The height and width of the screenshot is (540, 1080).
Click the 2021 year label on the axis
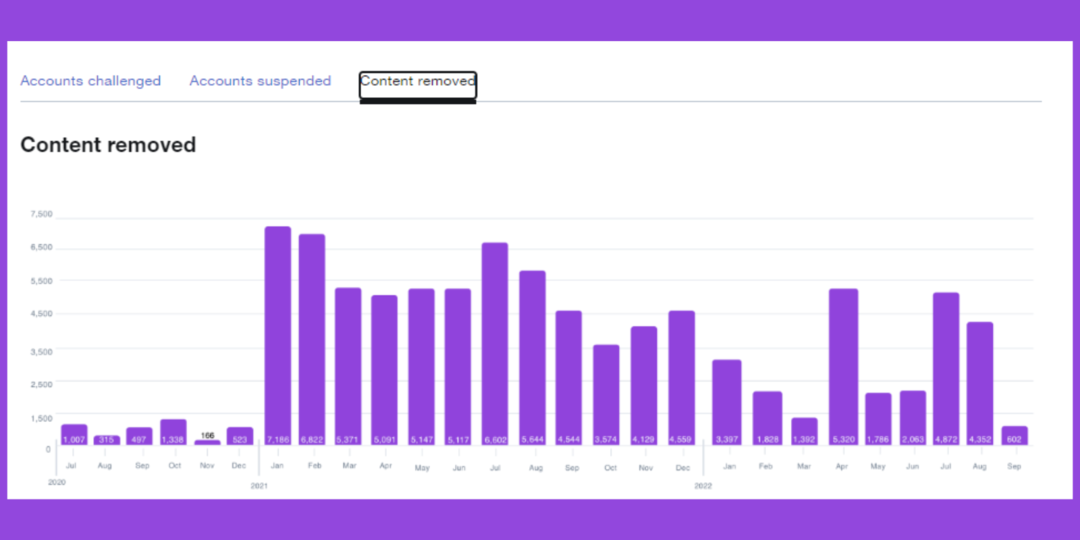pyautogui.click(x=259, y=486)
